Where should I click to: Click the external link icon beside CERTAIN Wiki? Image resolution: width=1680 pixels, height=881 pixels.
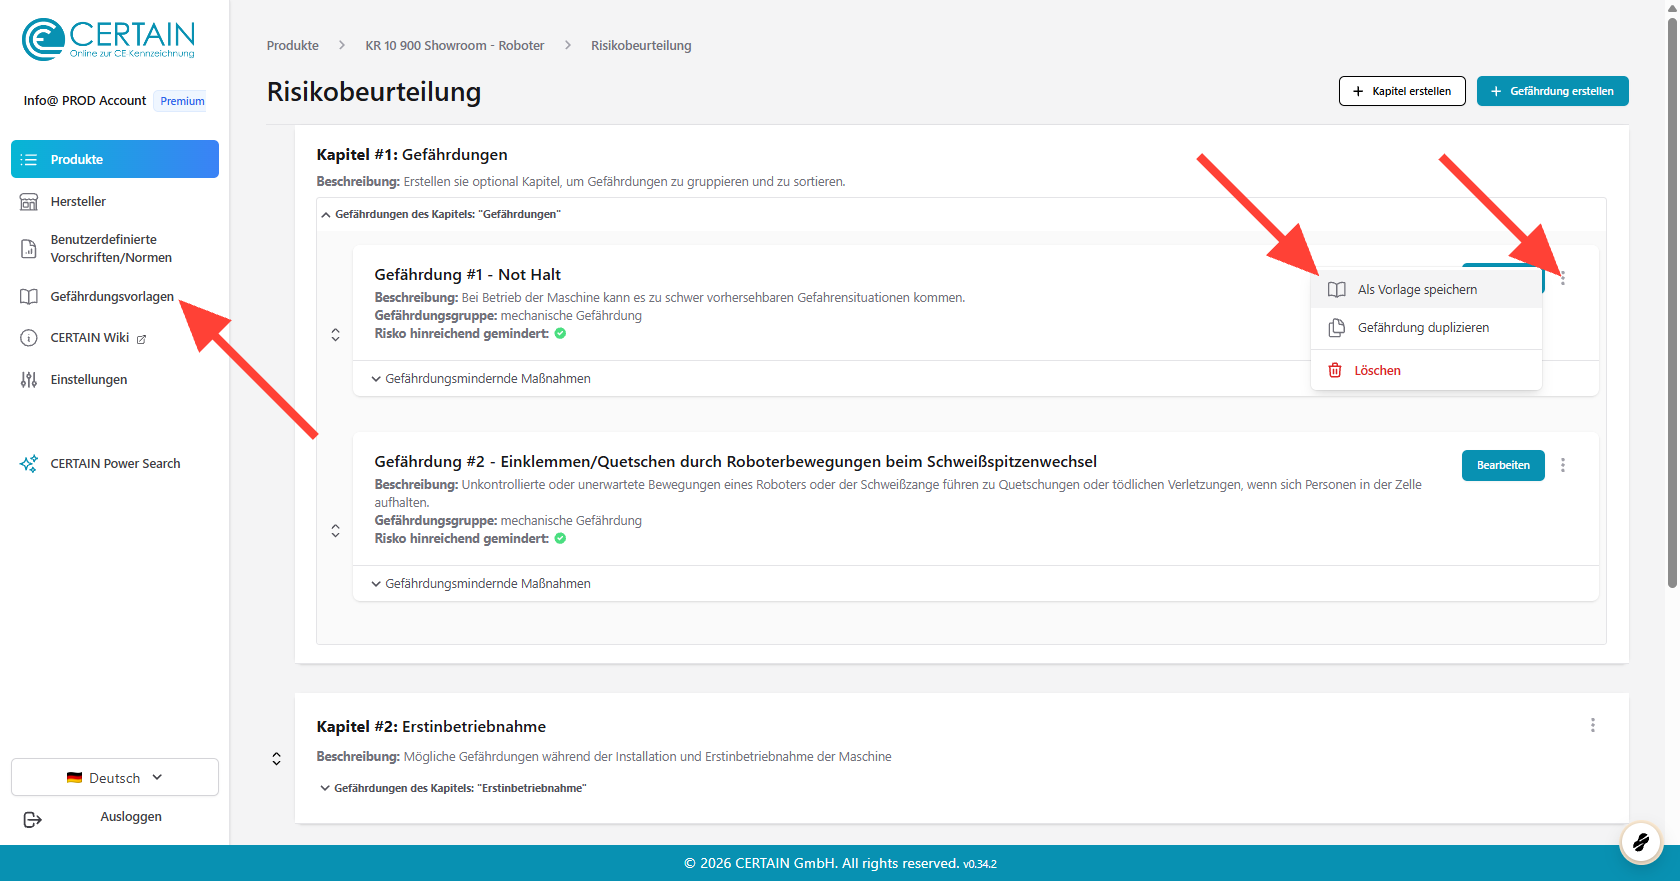coord(141,339)
